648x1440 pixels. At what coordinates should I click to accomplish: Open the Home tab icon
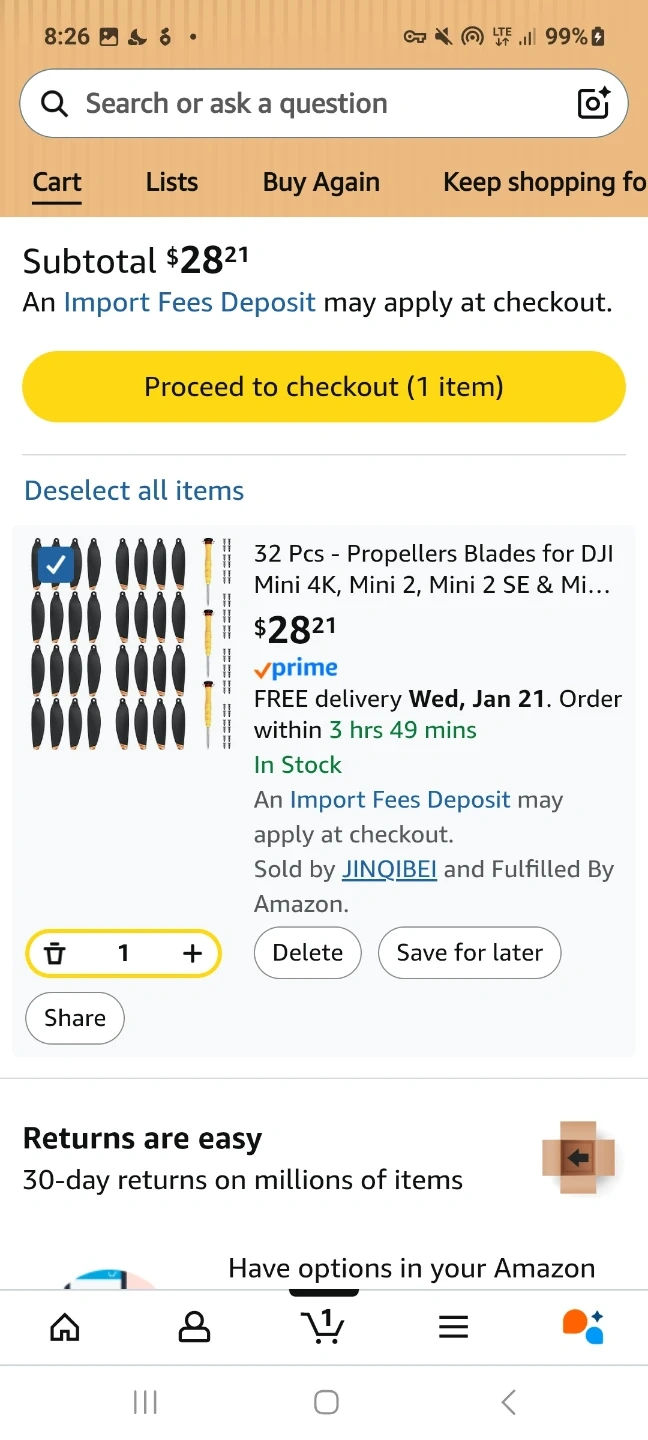(x=65, y=1327)
